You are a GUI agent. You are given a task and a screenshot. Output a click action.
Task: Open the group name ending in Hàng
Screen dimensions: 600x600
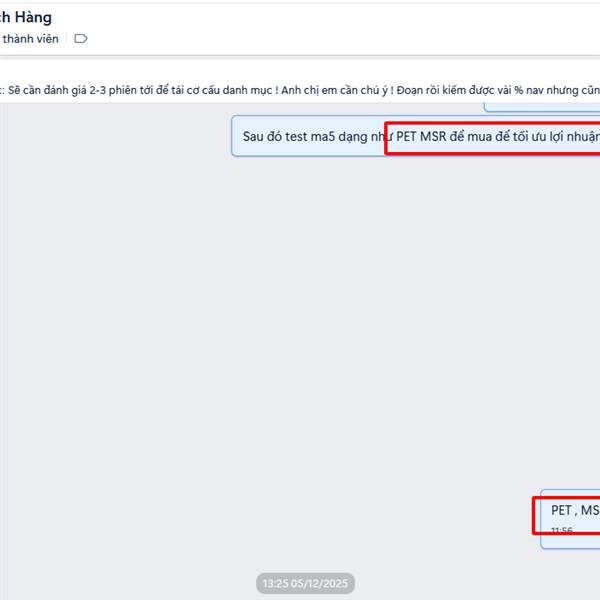click(26, 18)
